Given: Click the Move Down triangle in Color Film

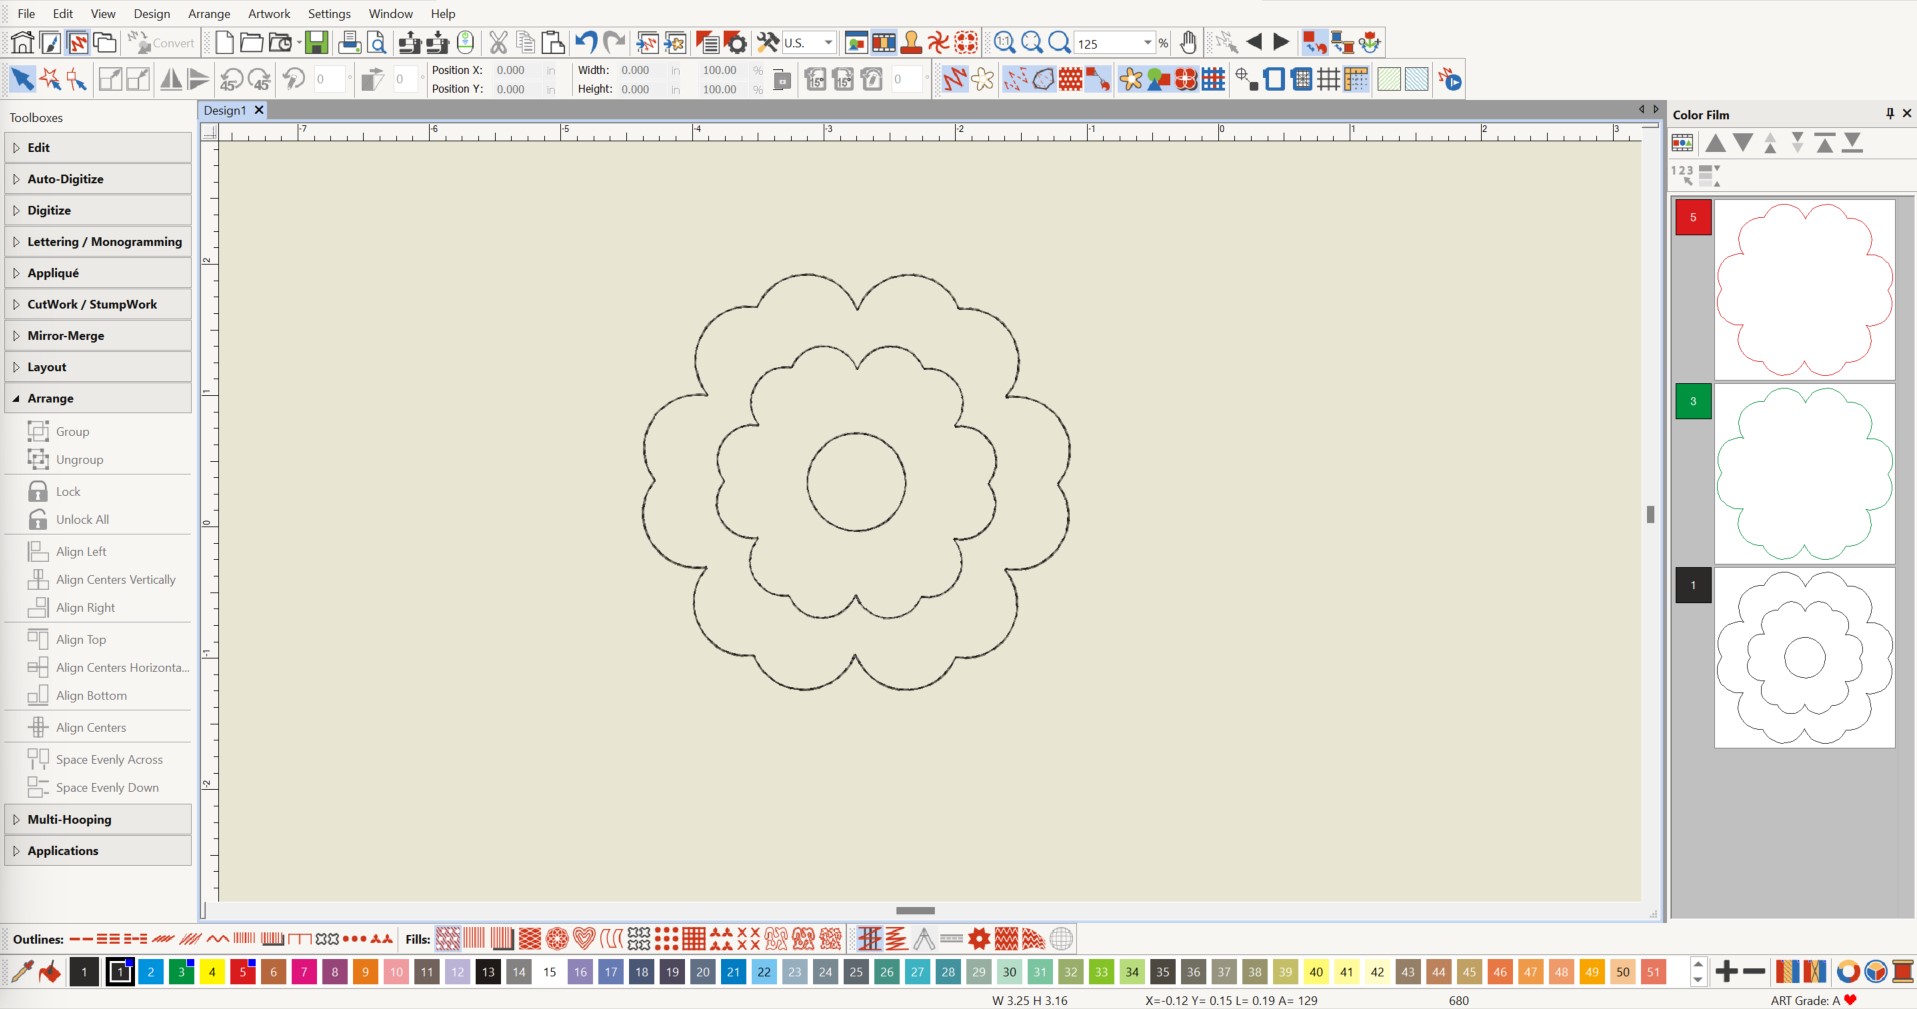Looking at the screenshot, I should pyautogui.click(x=1743, y=143).
